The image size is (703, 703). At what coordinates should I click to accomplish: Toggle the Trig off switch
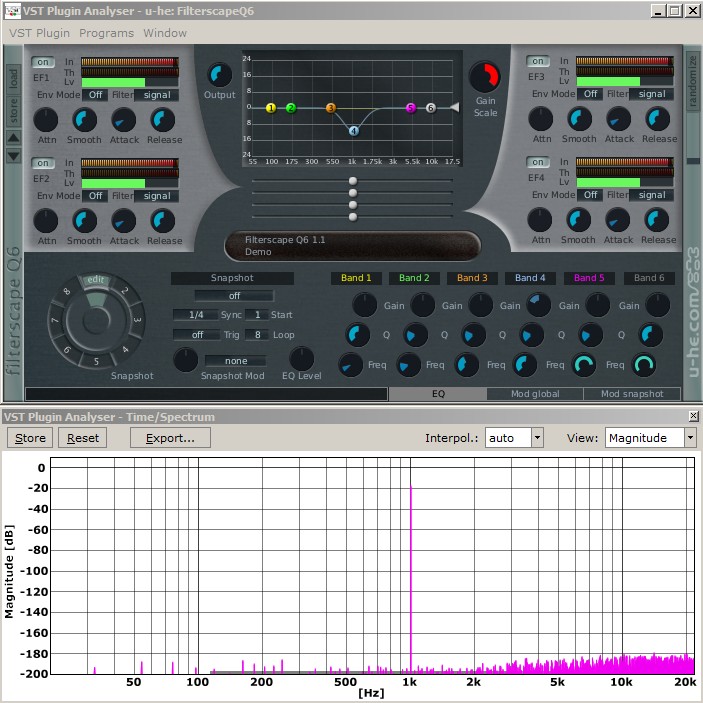(x=197, y=335)
